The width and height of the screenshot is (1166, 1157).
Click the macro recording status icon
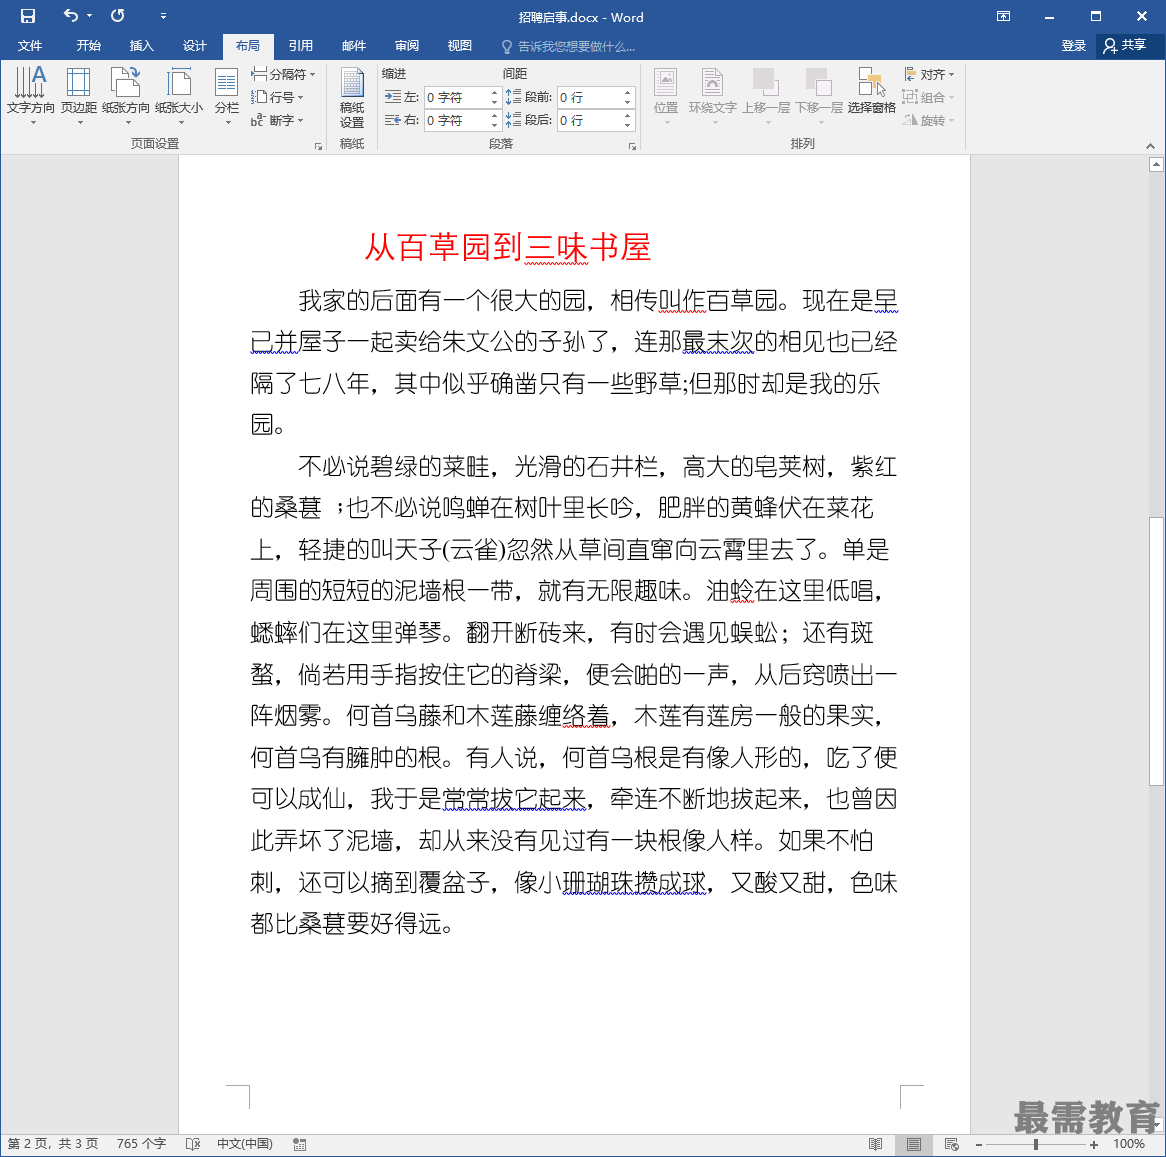pyautogui.click(x=300, y=1144)
